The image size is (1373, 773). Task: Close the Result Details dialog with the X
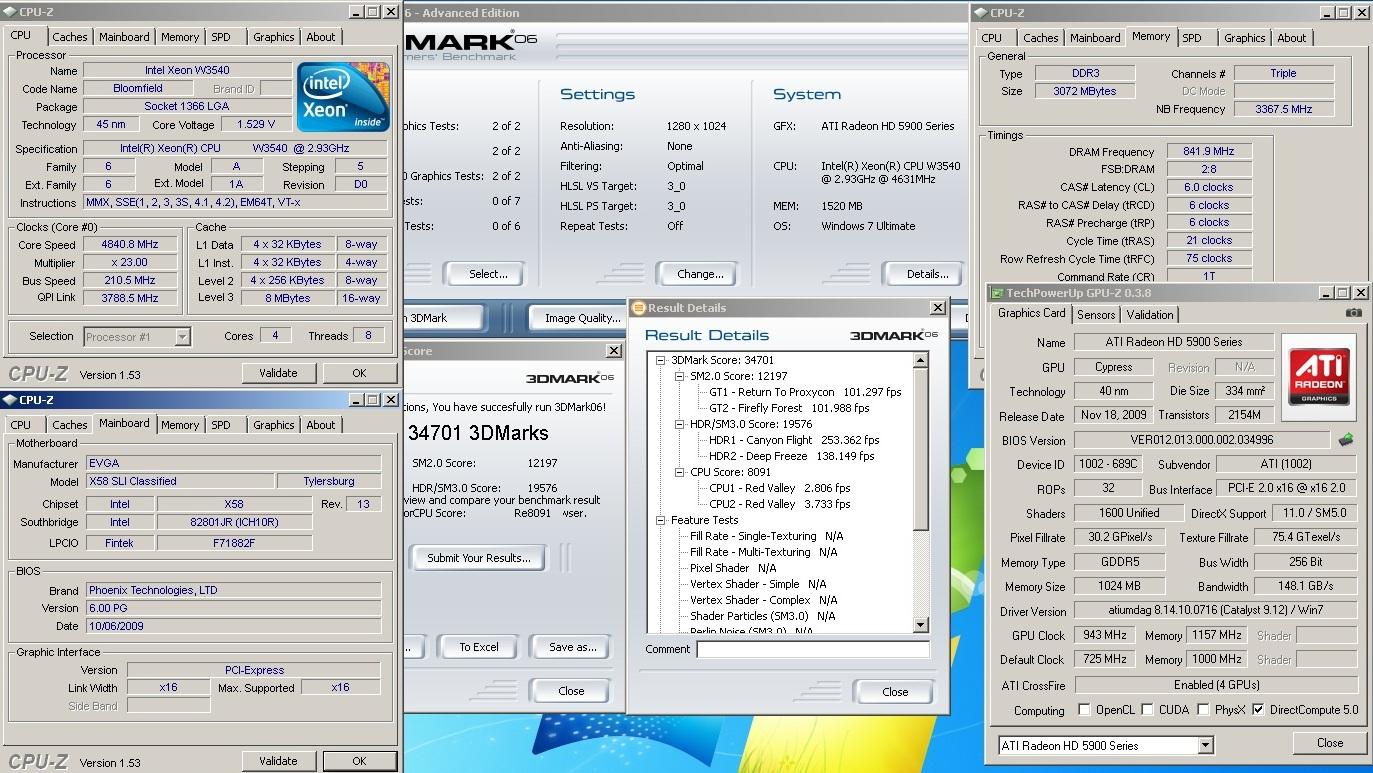click(937, 308)
